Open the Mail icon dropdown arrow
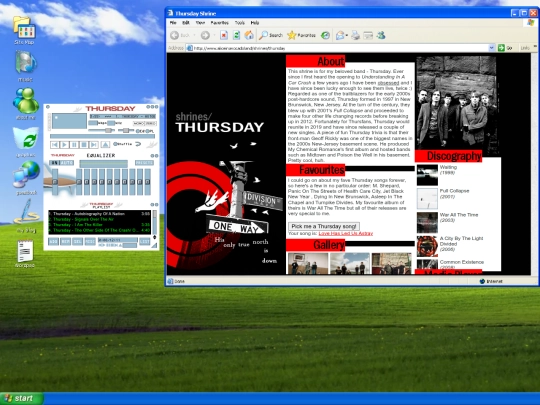The width and height of the screenshot is (540, 405). click(x=347, y=35)
